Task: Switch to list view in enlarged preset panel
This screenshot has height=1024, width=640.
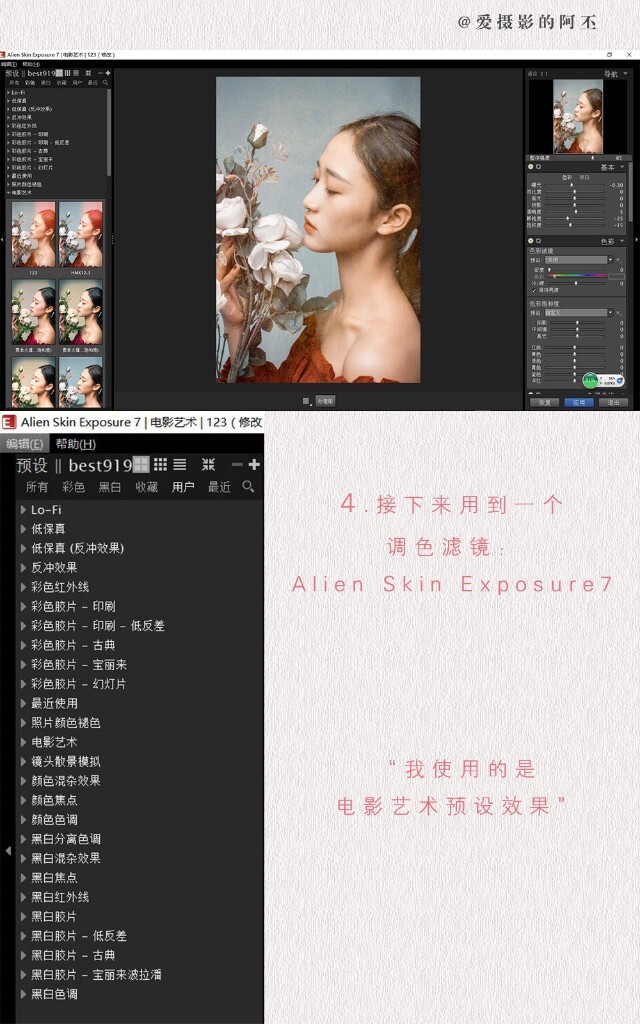Action: pos(180,464)
